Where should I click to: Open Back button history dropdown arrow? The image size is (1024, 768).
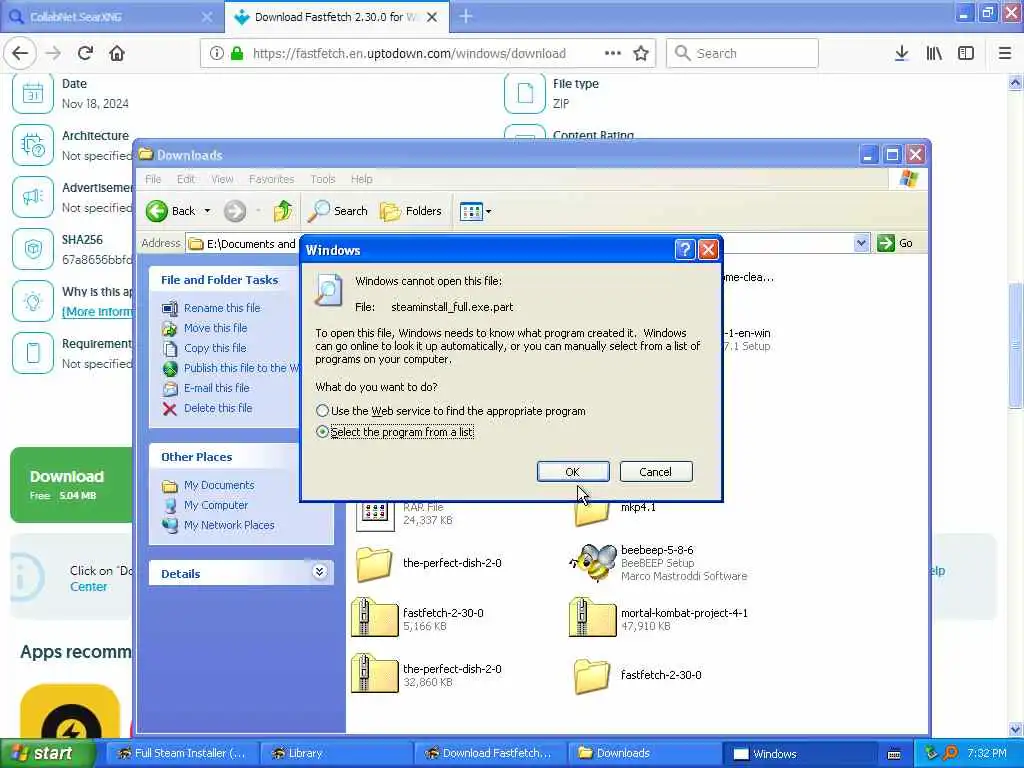pos(207,211)
